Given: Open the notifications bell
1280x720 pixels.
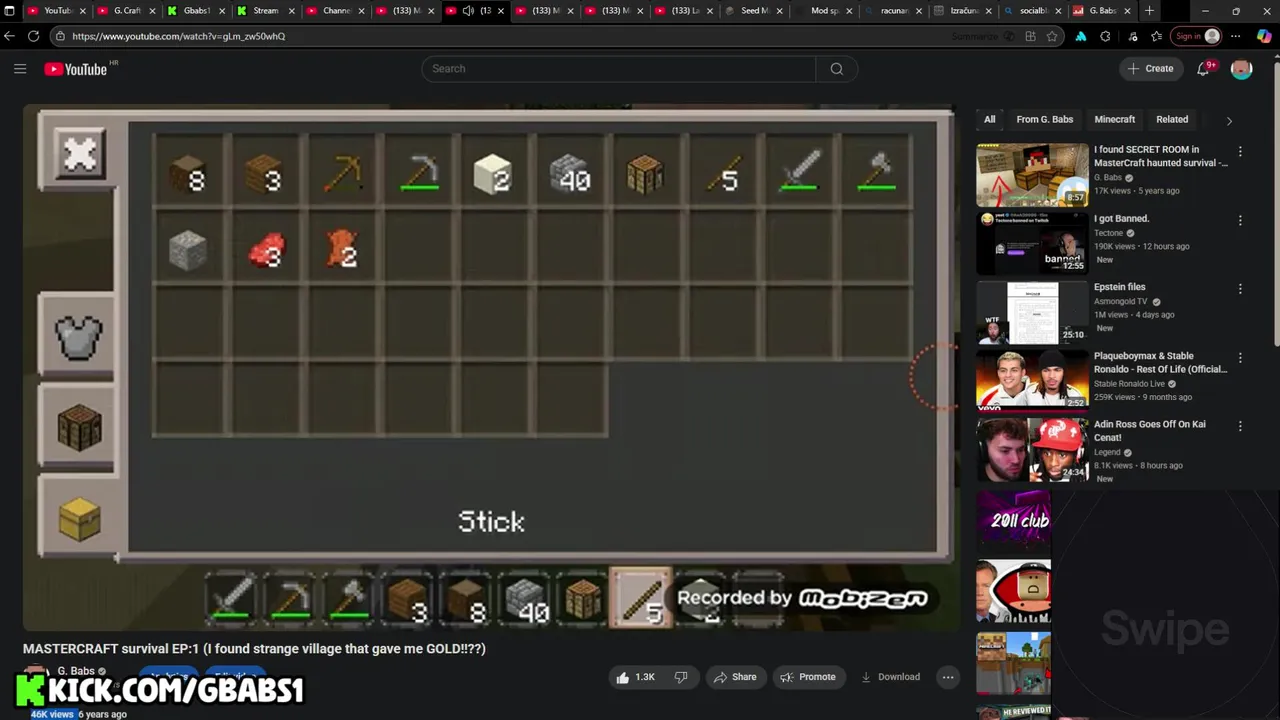Looking at the screenshot, I should click(x=1204, y=69).
